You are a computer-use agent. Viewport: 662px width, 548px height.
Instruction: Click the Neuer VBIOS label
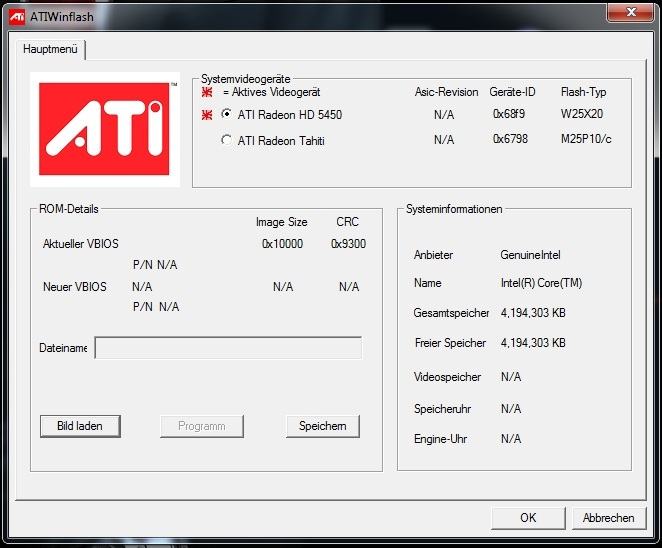click(x=75, y=287)
